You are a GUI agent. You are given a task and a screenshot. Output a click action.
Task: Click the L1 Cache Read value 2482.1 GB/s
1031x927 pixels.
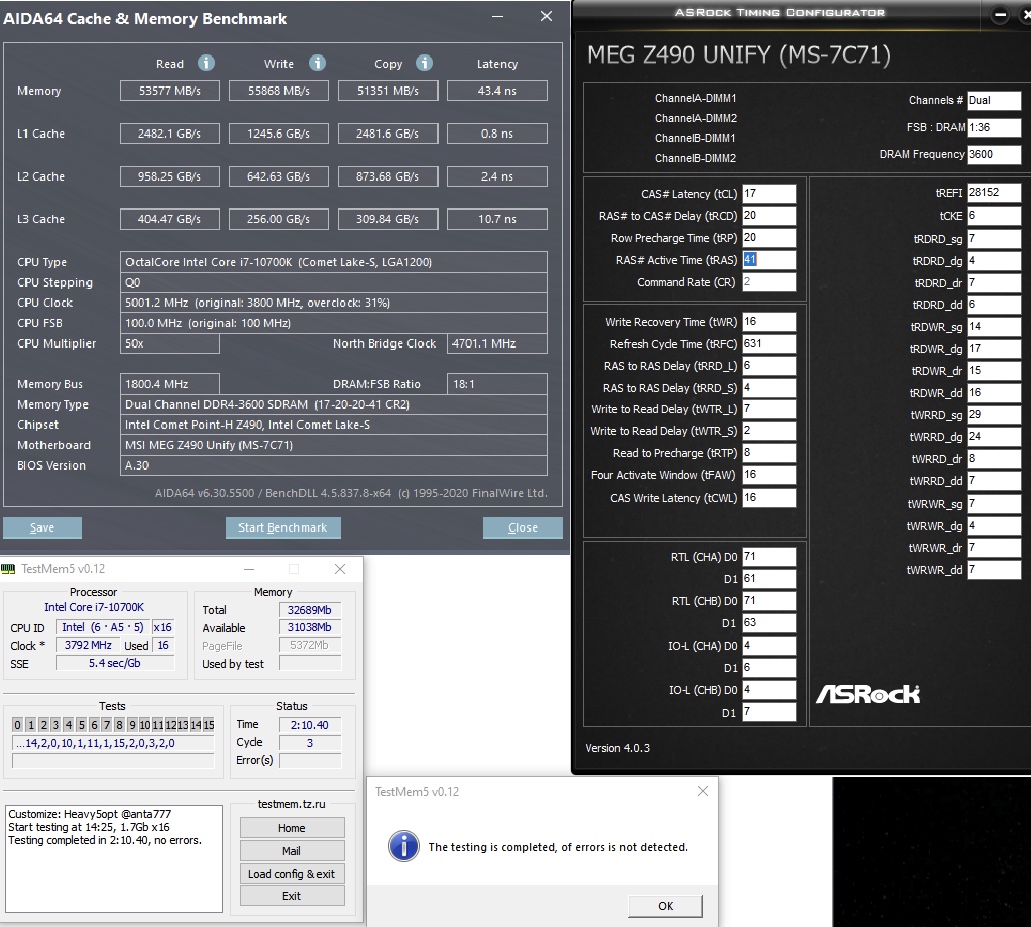(x=170, y=133)
